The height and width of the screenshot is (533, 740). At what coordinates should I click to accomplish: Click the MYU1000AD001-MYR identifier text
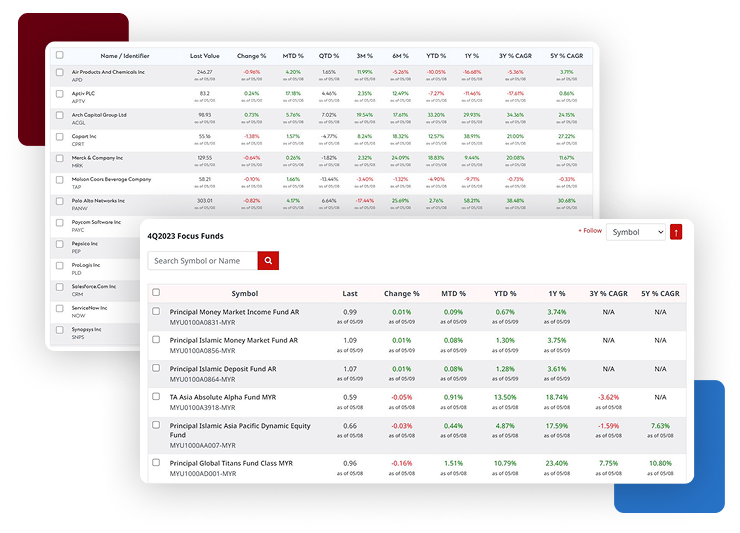click(x=203, y=474)
